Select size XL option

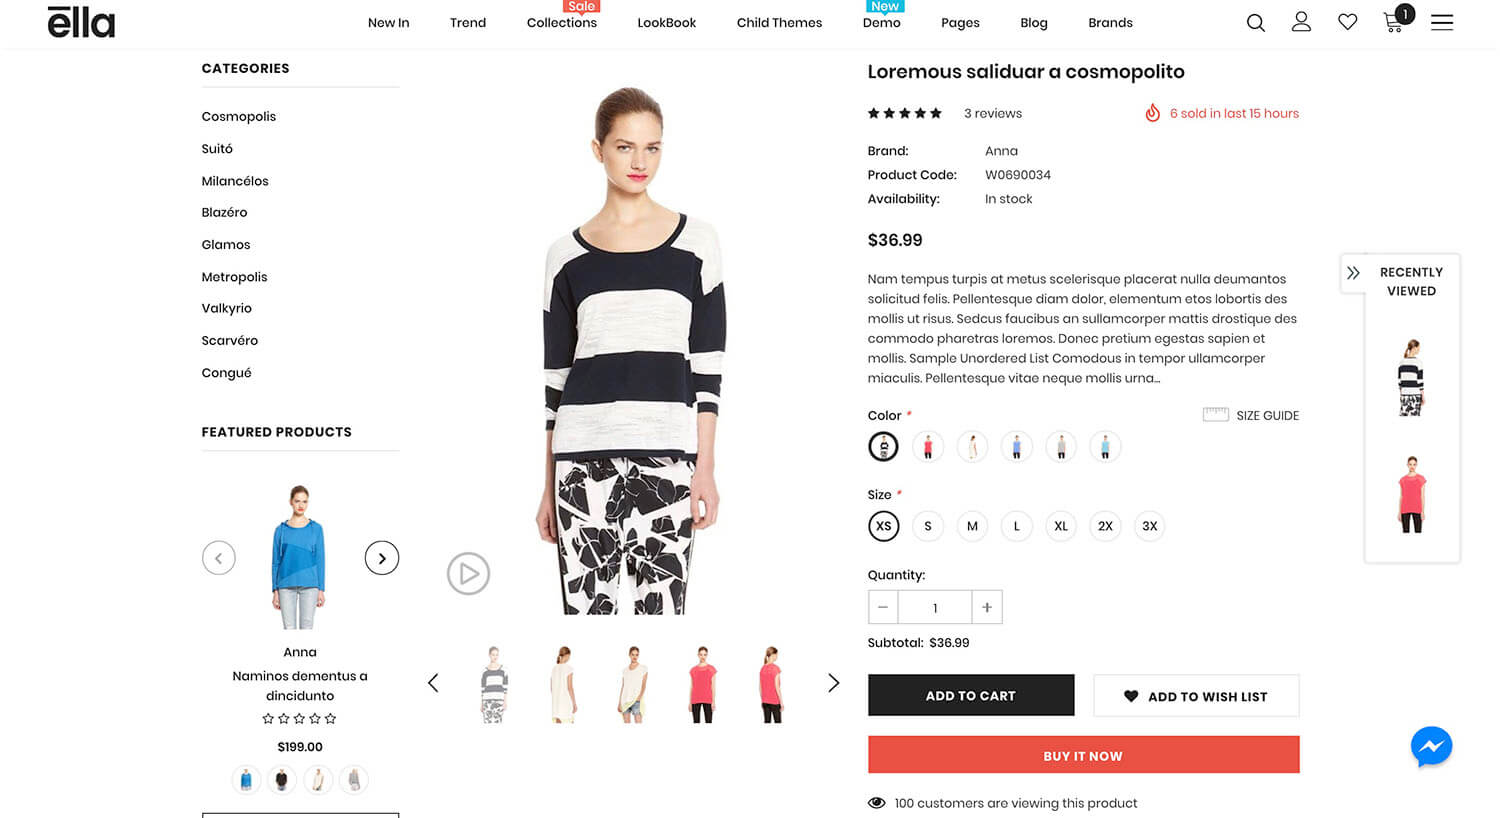tap(1061, 526)
